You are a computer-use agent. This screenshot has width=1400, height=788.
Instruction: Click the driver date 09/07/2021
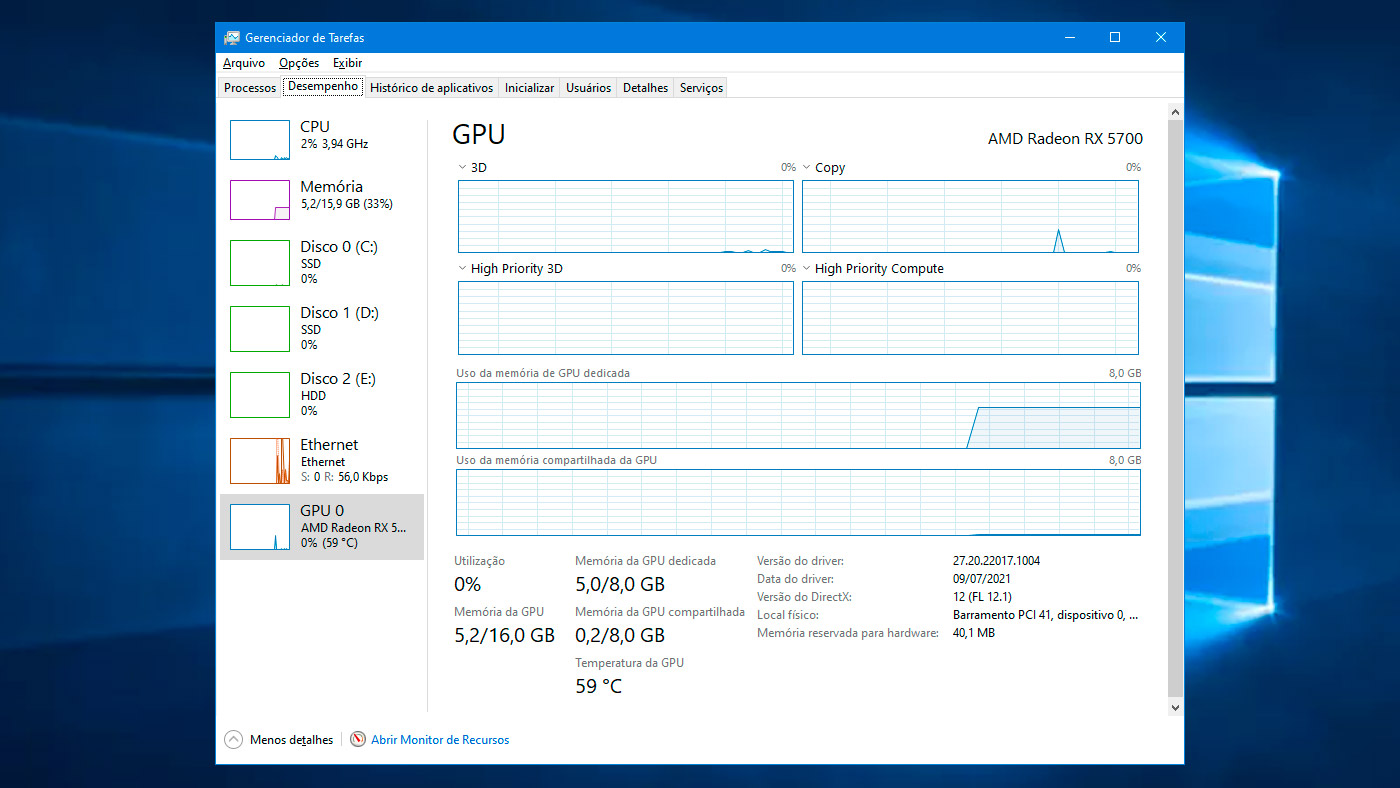pos(982,579)
